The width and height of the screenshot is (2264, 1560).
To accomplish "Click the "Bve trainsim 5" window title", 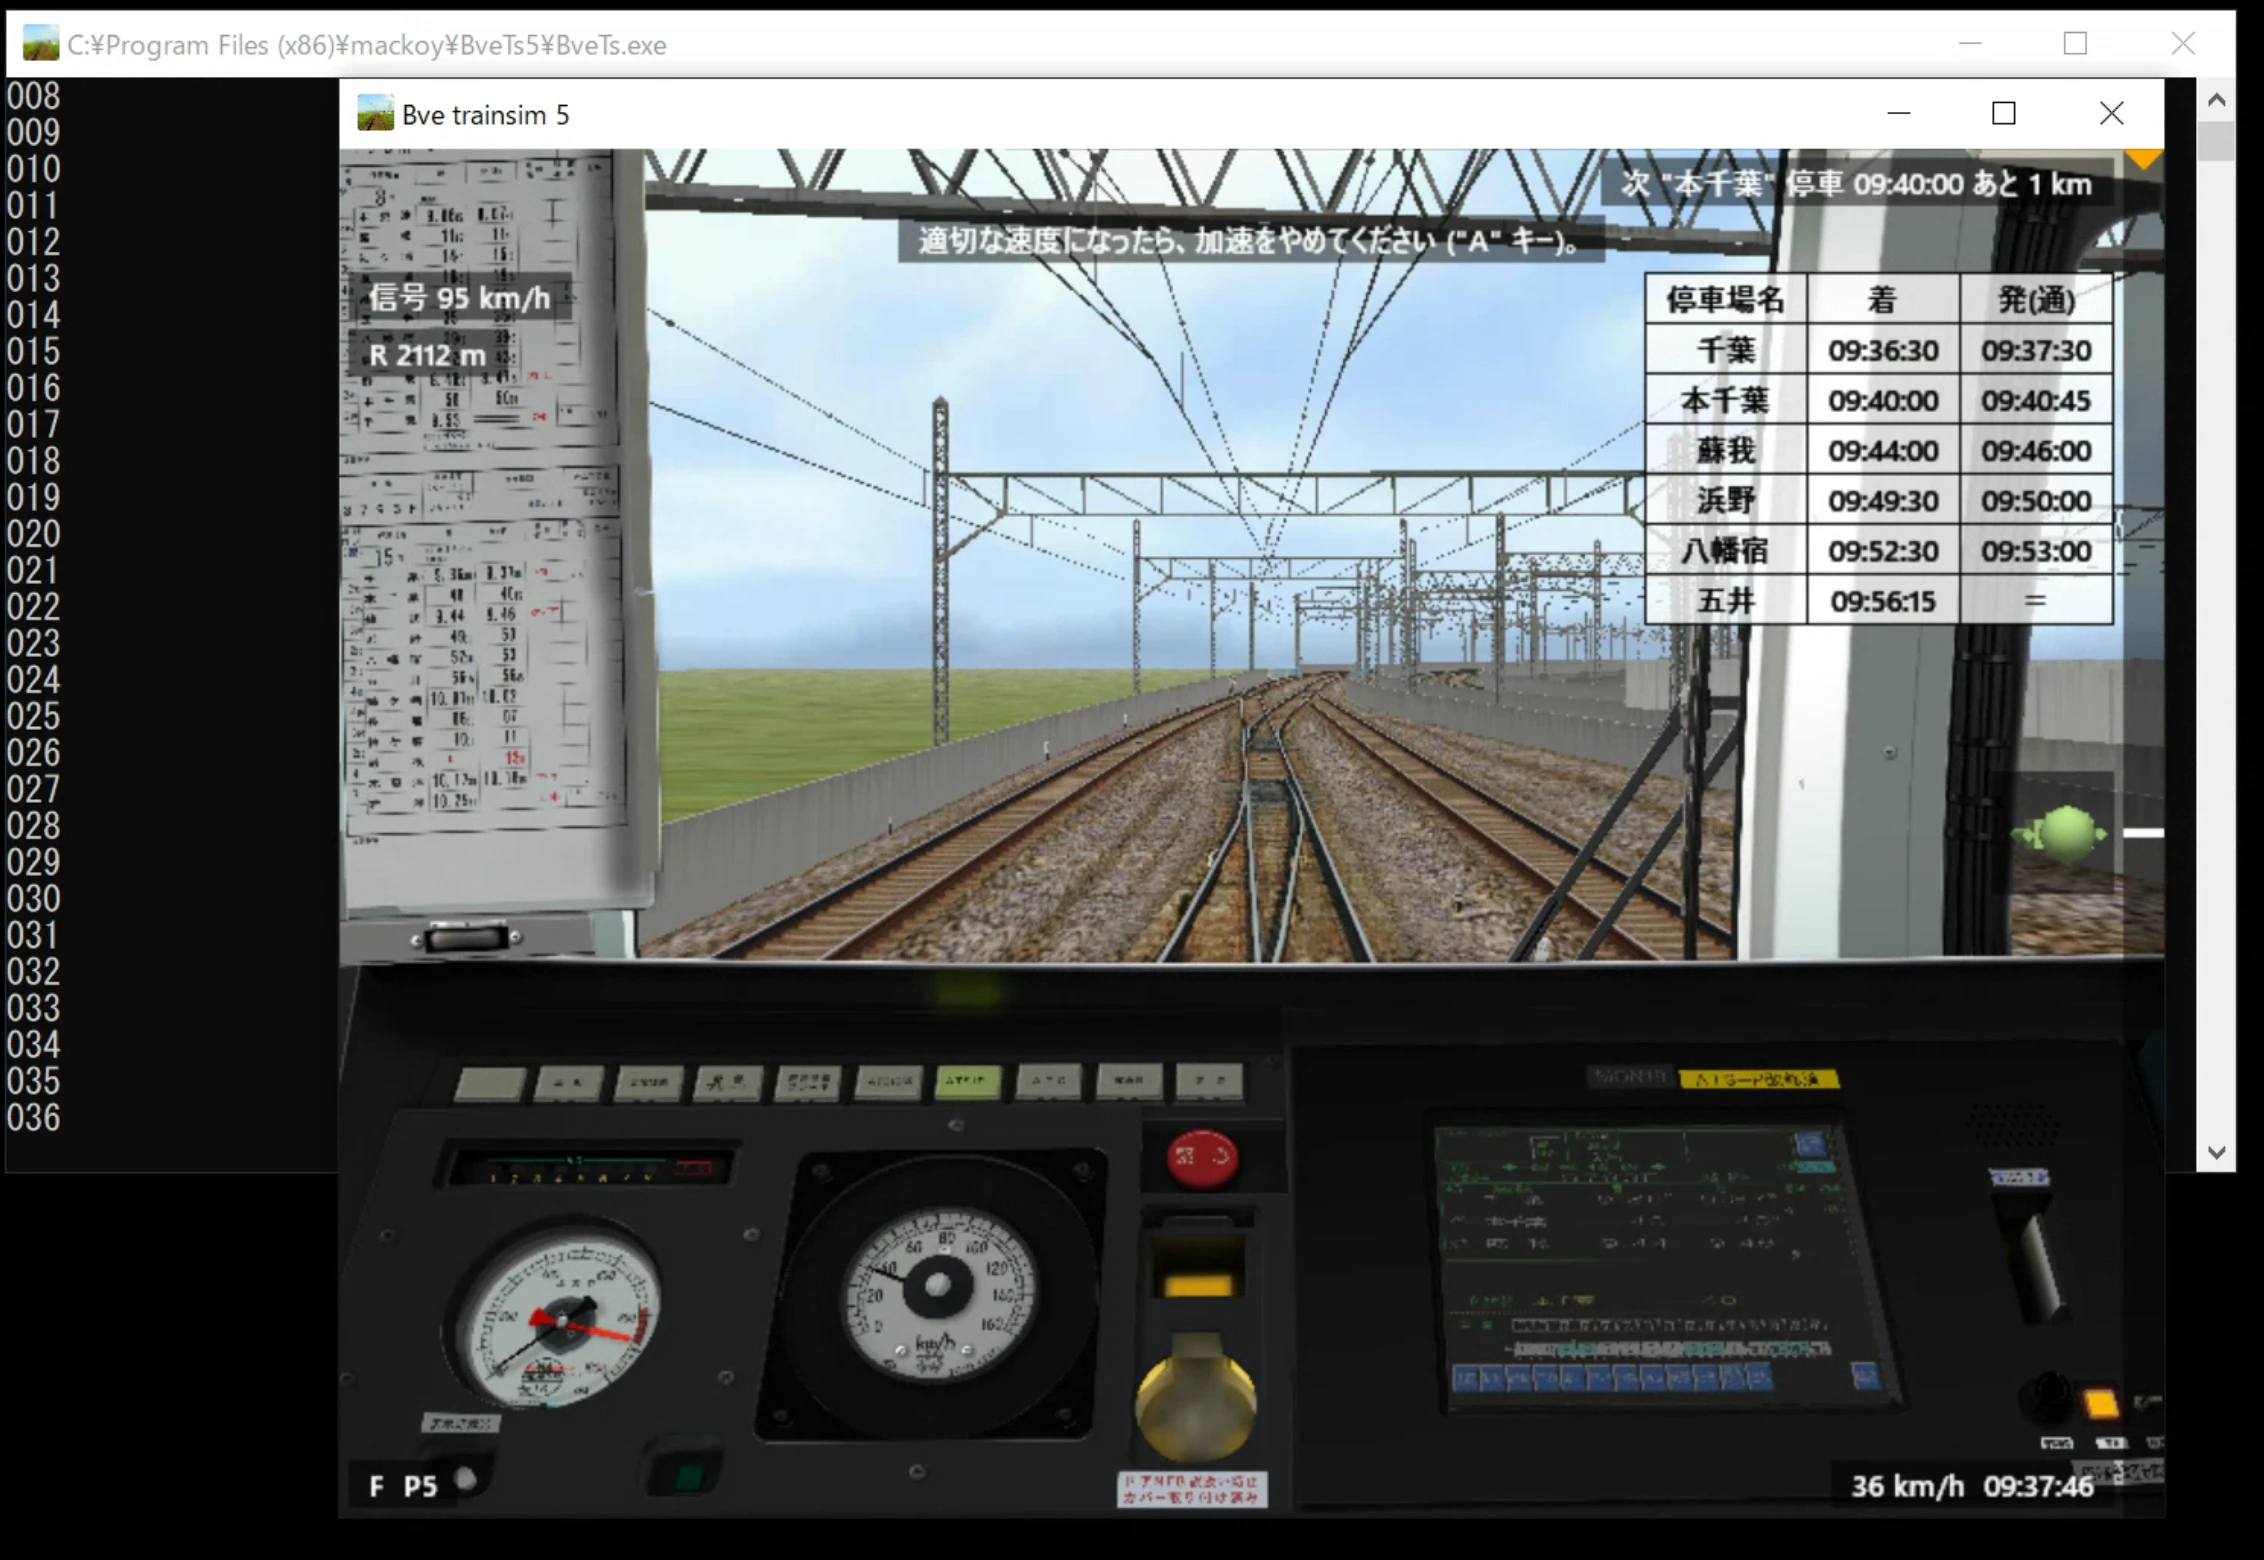I will click(x=485, y=115).
